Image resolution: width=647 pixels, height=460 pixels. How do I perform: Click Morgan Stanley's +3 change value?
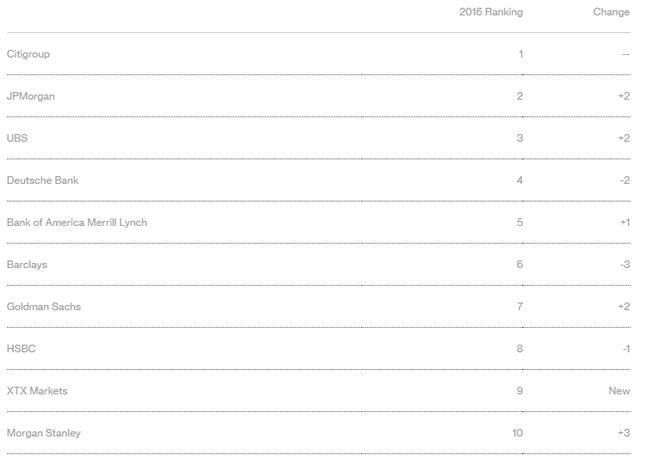[x=624, y=433]
